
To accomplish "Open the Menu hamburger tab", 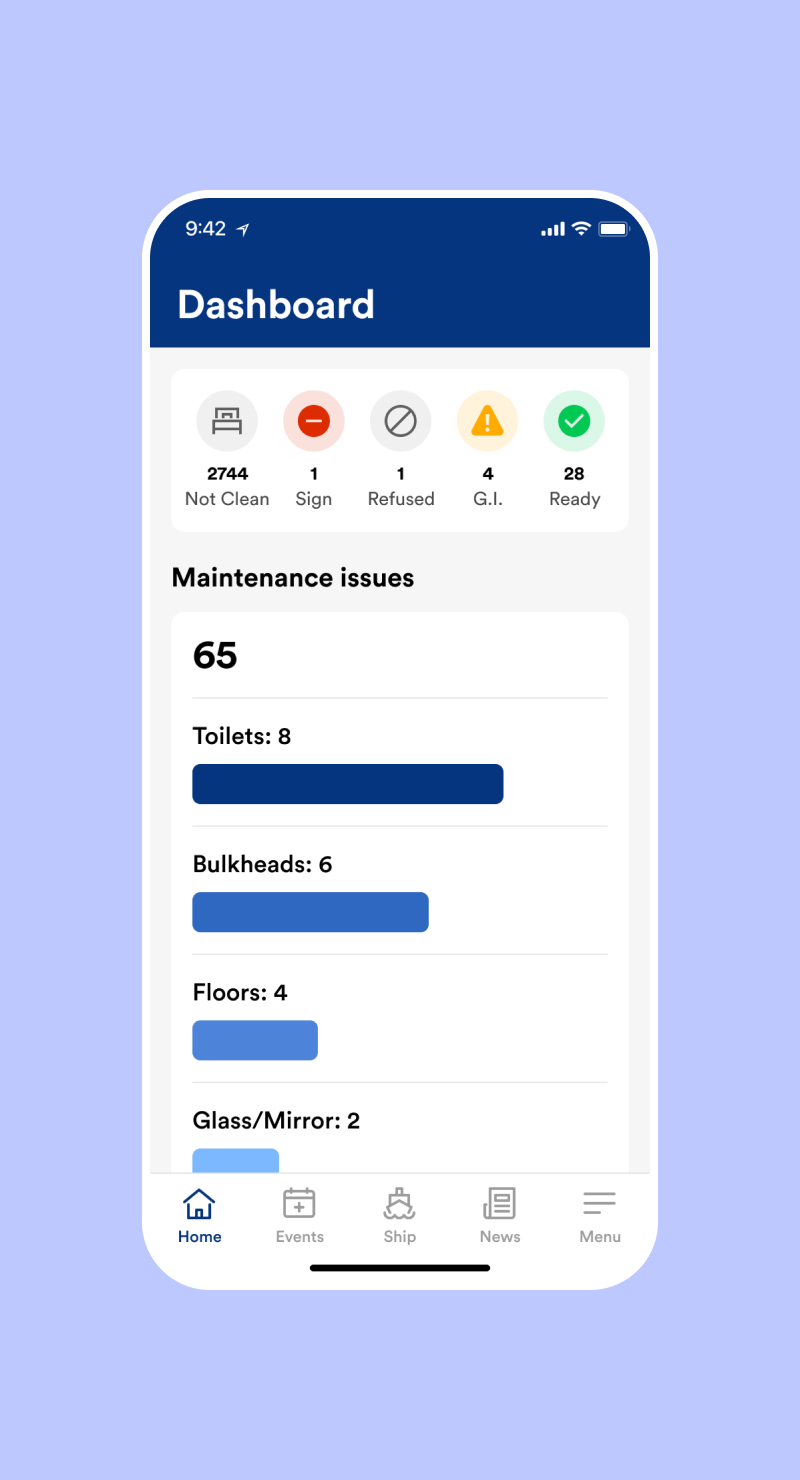I will [600, 1216].
